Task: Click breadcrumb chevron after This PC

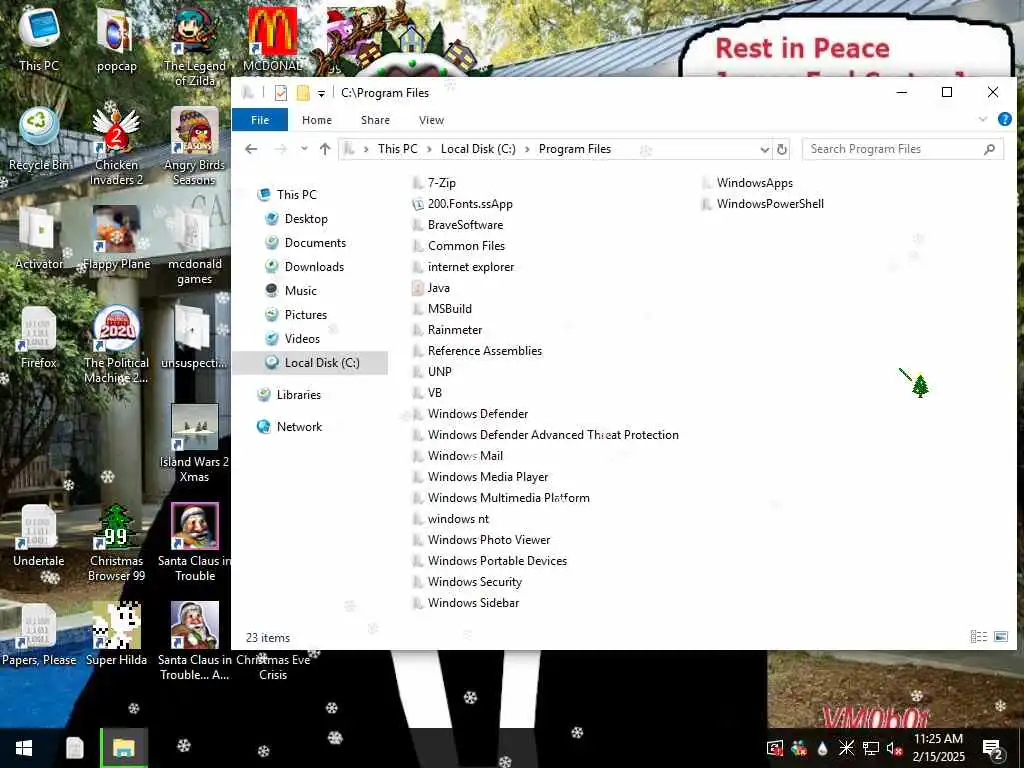Action: [429, 149]
